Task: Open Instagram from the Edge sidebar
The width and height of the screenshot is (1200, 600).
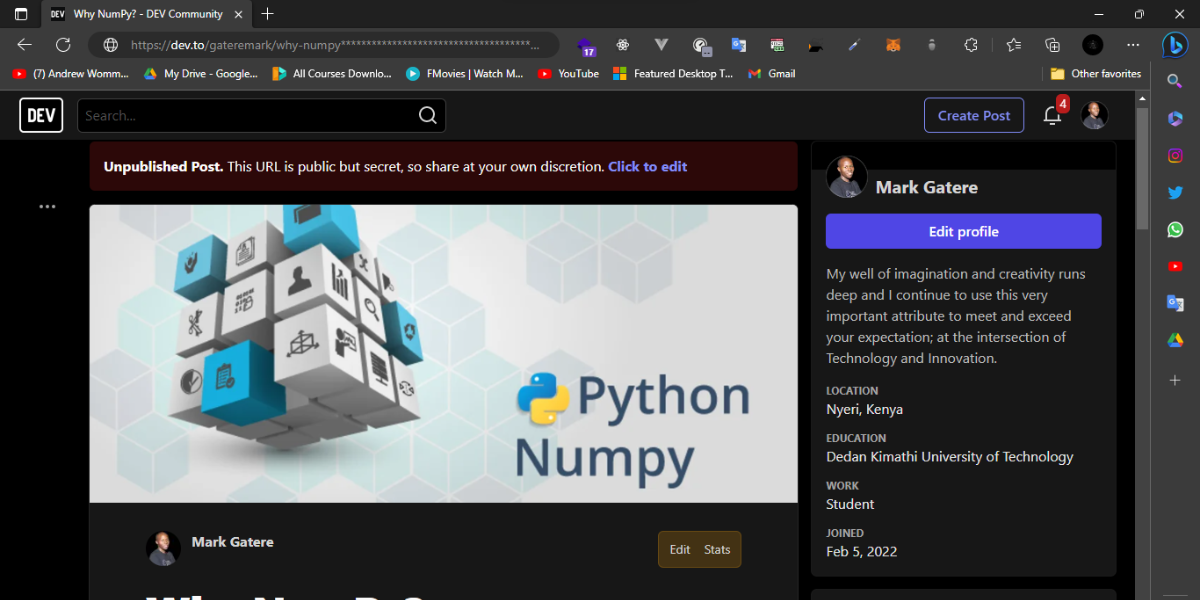Action: (x=1175, y=155)
